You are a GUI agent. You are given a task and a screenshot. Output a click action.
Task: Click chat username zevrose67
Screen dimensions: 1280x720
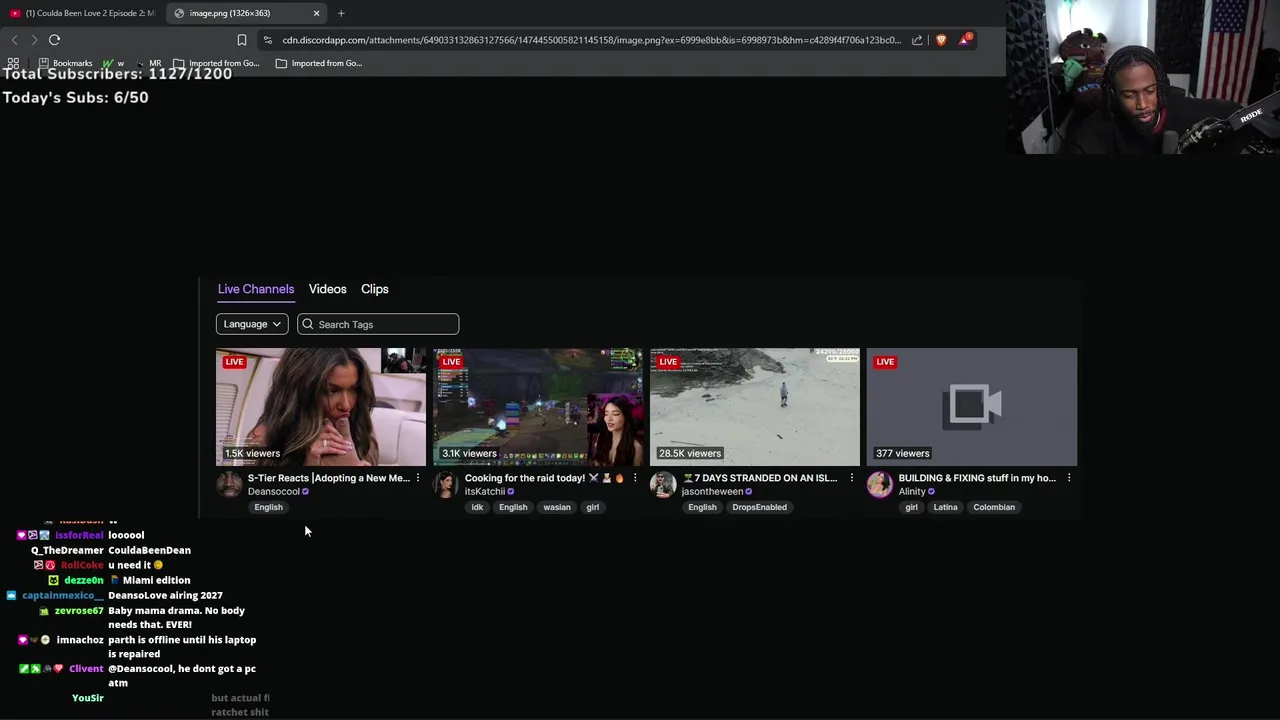point(79,610)
